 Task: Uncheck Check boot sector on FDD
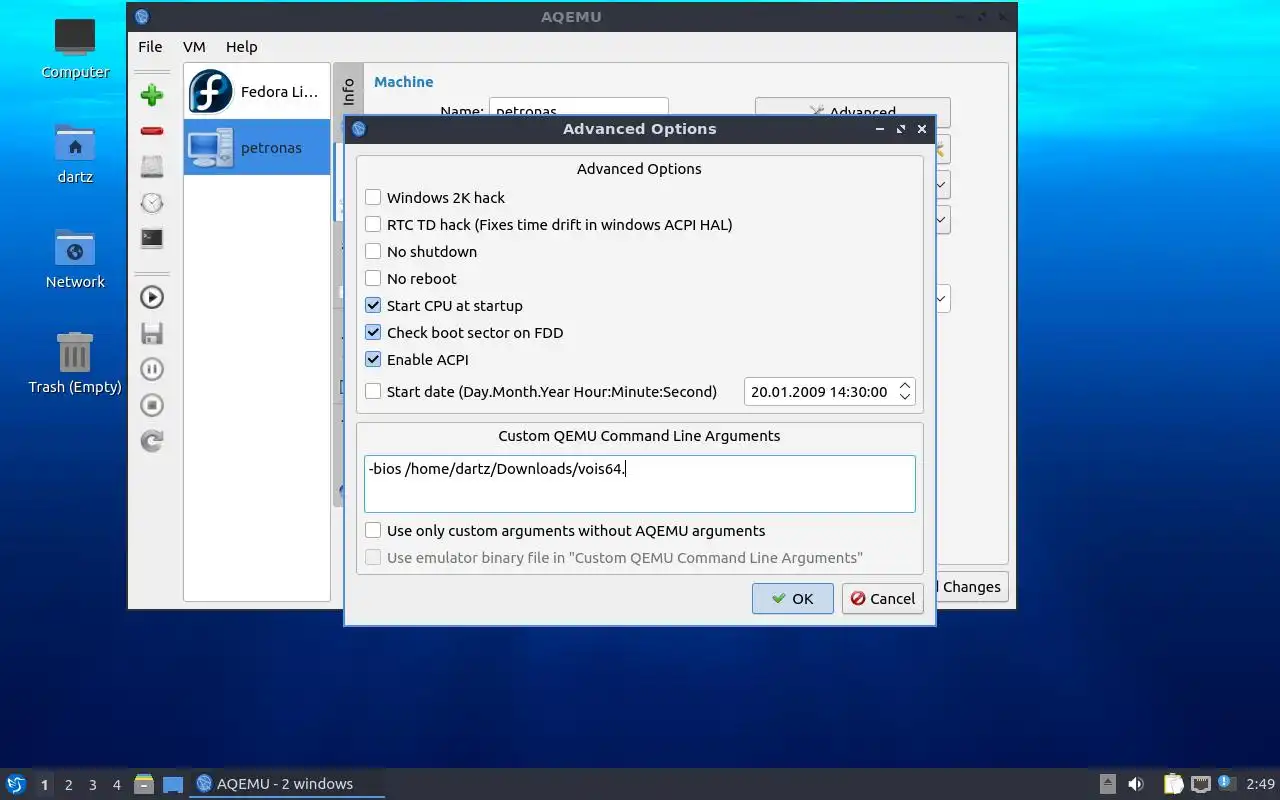[373, 332]
